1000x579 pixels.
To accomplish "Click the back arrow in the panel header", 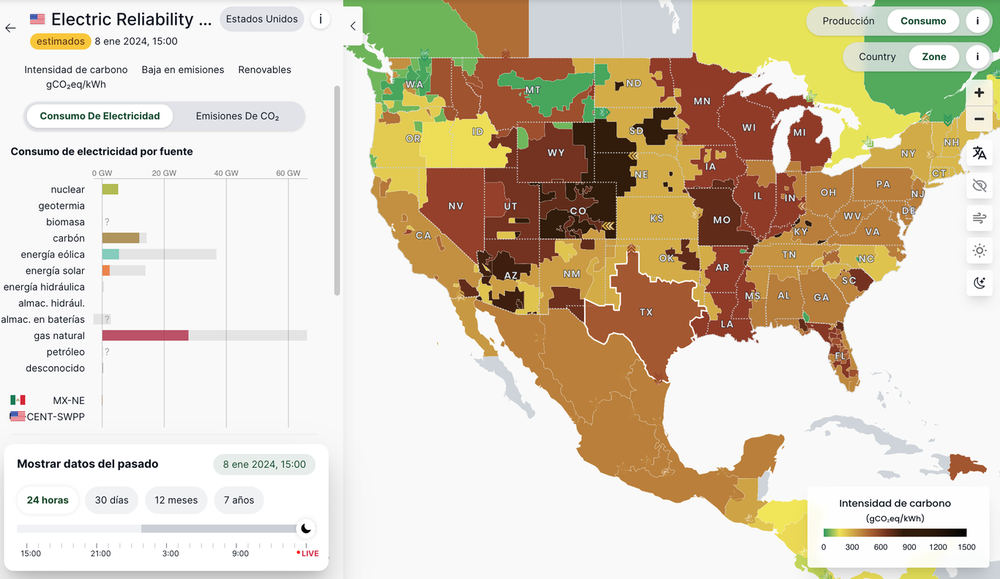I will pos(10,28).
